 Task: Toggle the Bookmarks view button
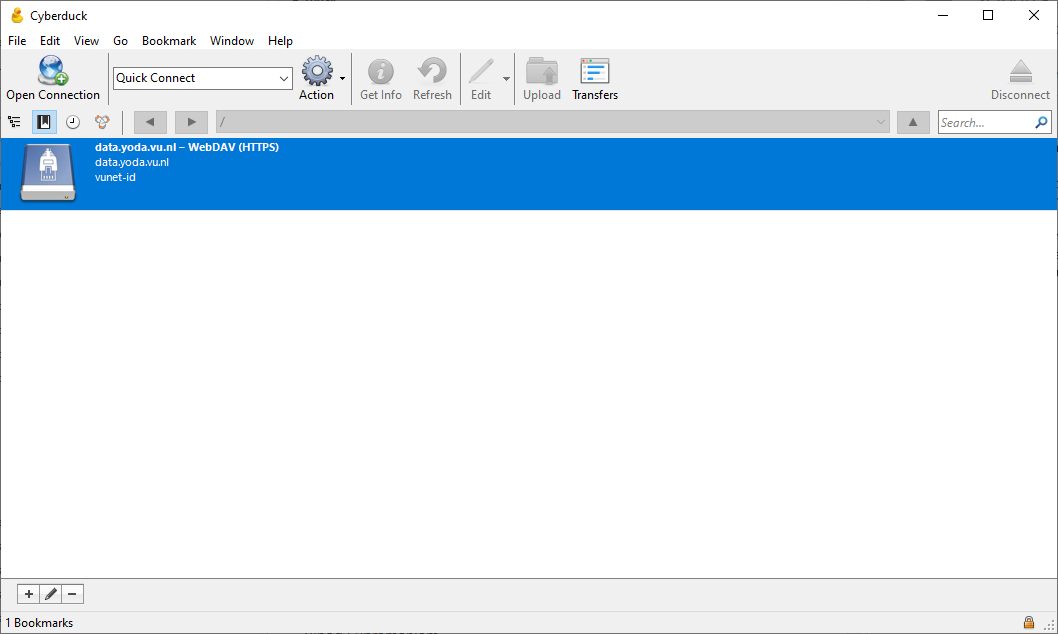44,122
